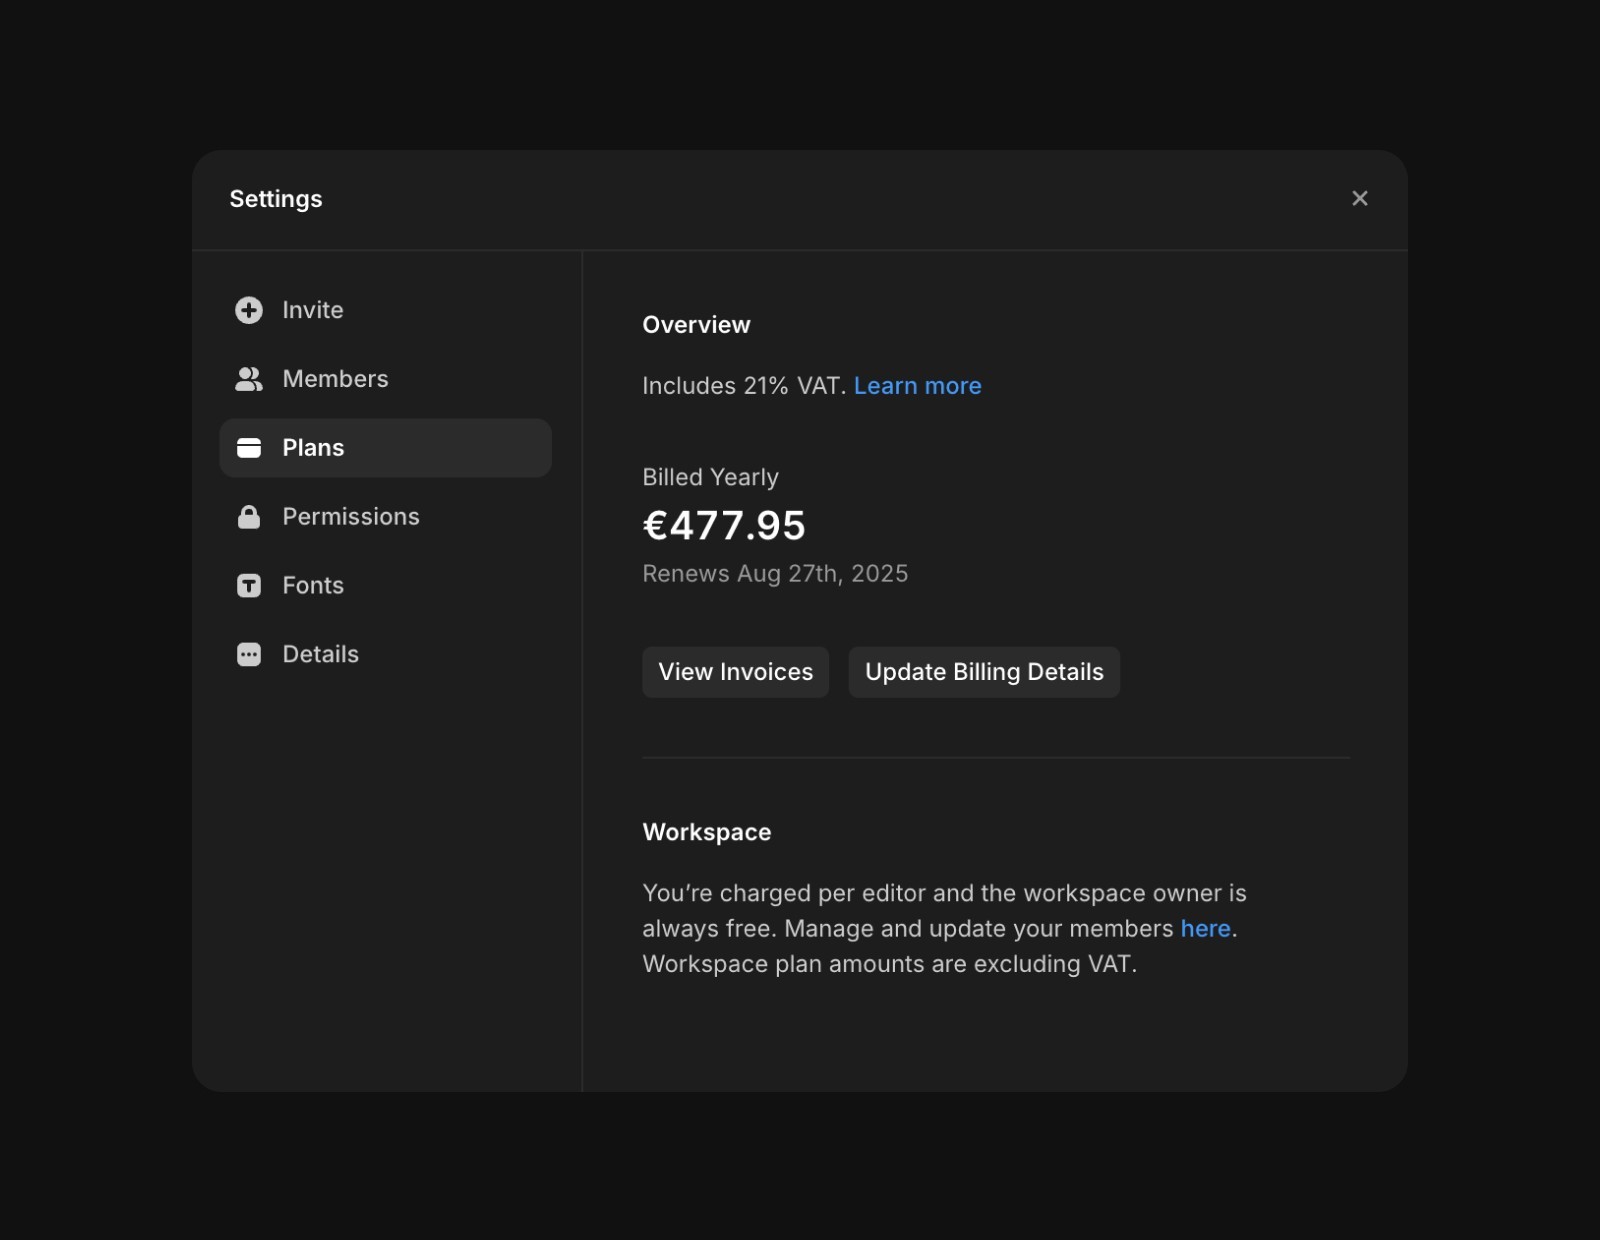
Task: Click the Renews Aug 27th, 2025 text
Action: click(775, 574)
